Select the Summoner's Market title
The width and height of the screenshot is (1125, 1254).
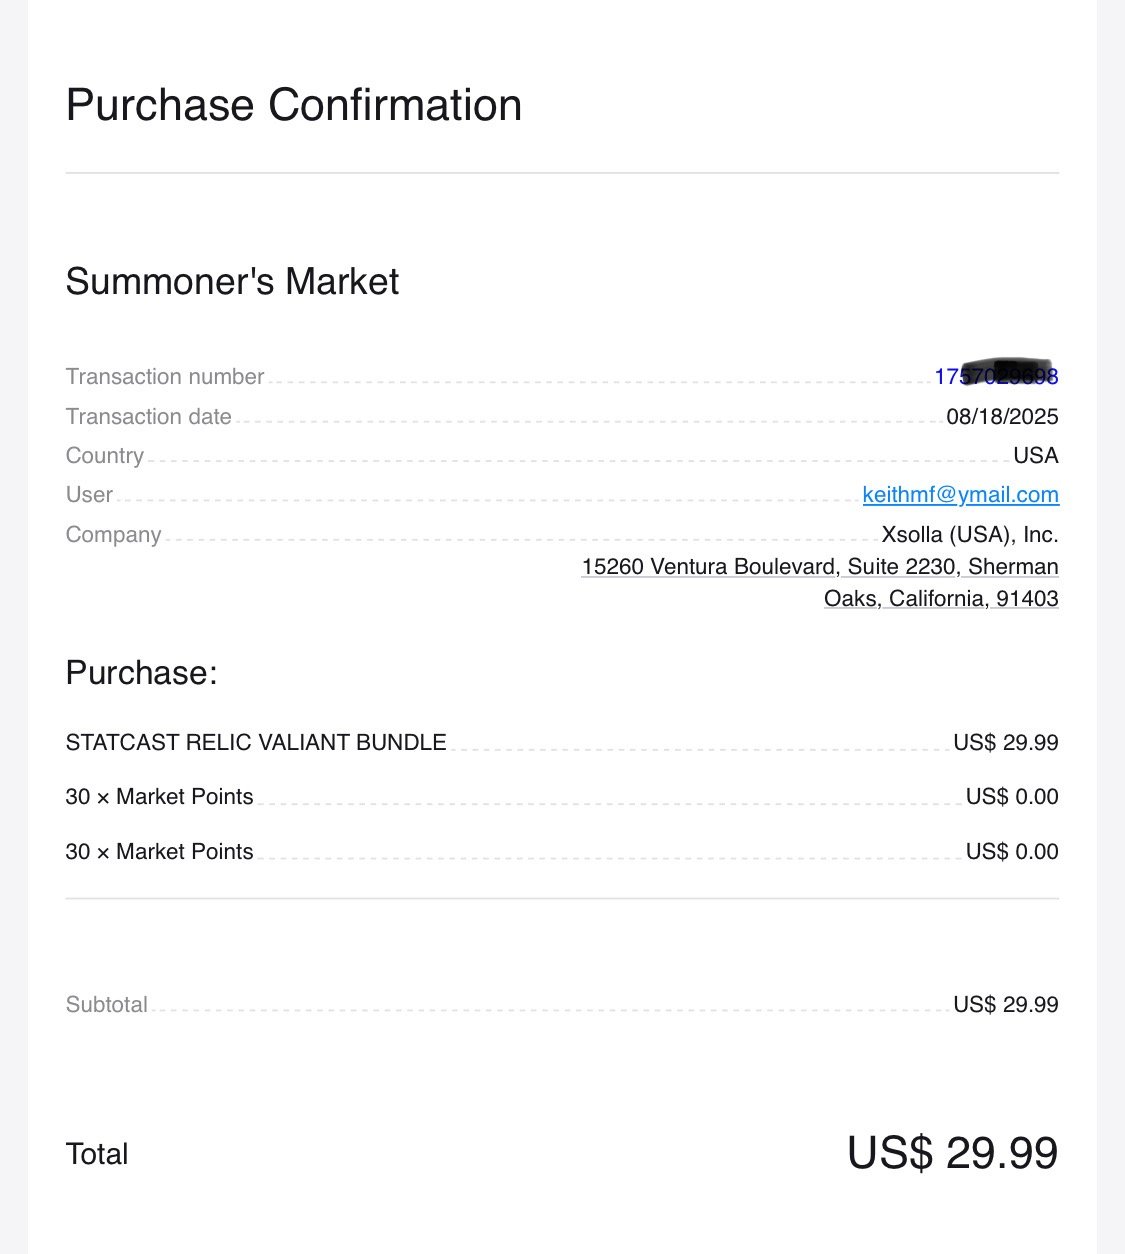(232, 282)
